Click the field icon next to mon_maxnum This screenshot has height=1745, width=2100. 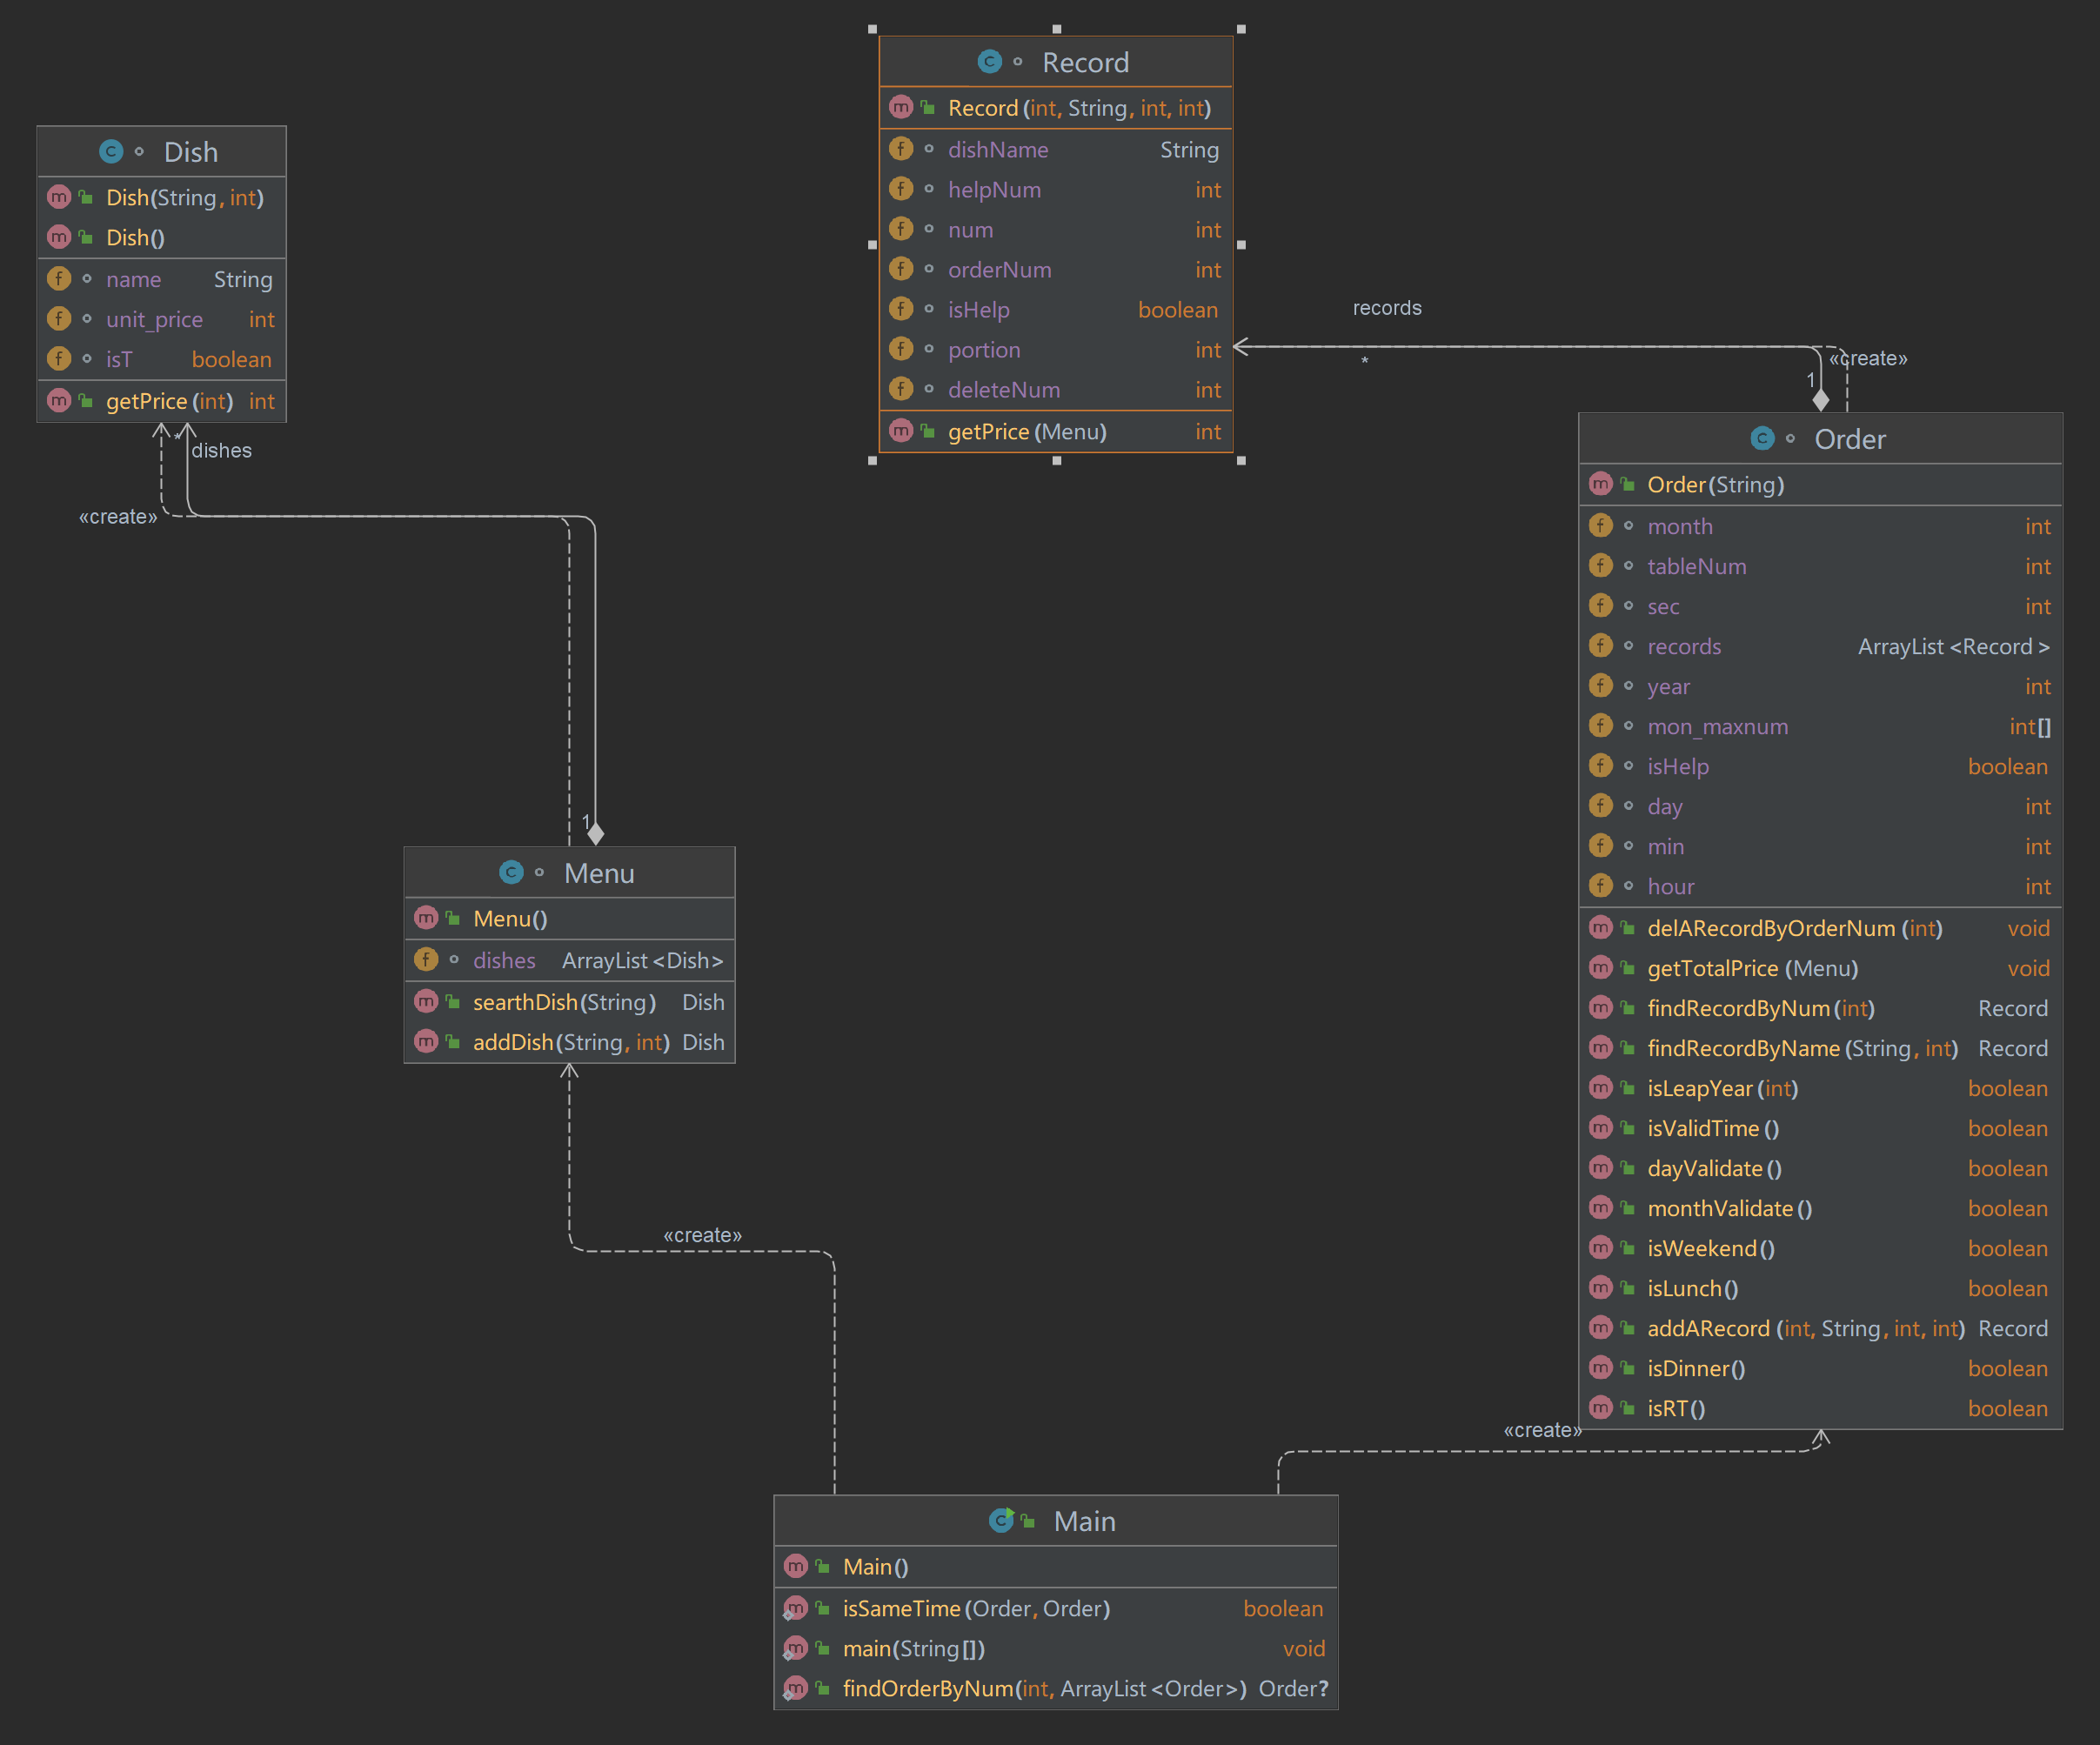(x=1600, y=726)
